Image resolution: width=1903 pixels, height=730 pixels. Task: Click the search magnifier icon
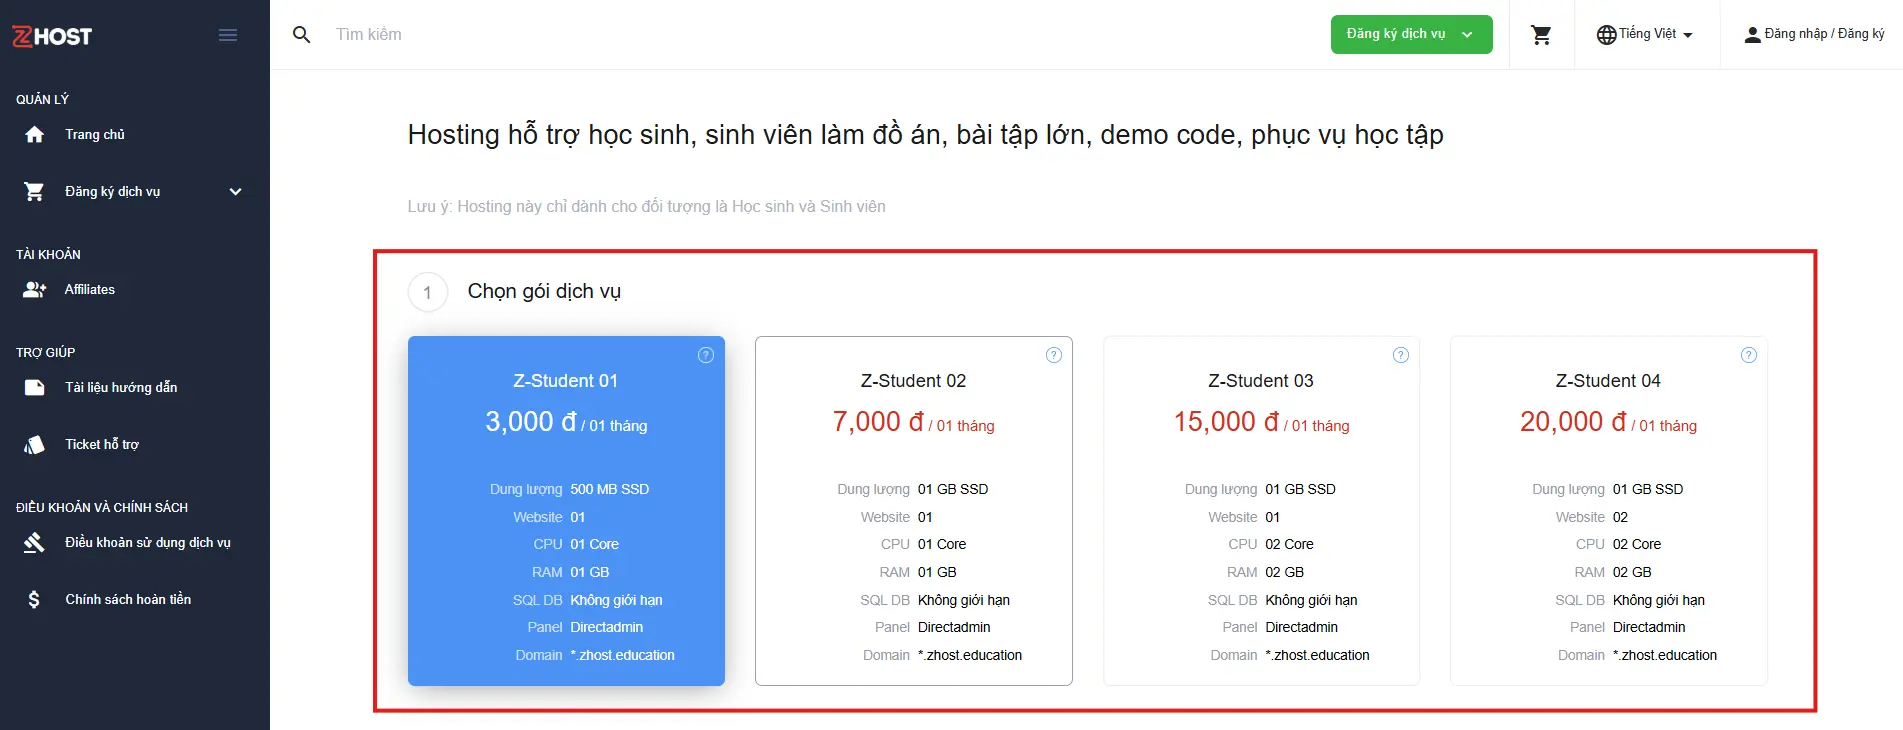[x=301, y=35]
